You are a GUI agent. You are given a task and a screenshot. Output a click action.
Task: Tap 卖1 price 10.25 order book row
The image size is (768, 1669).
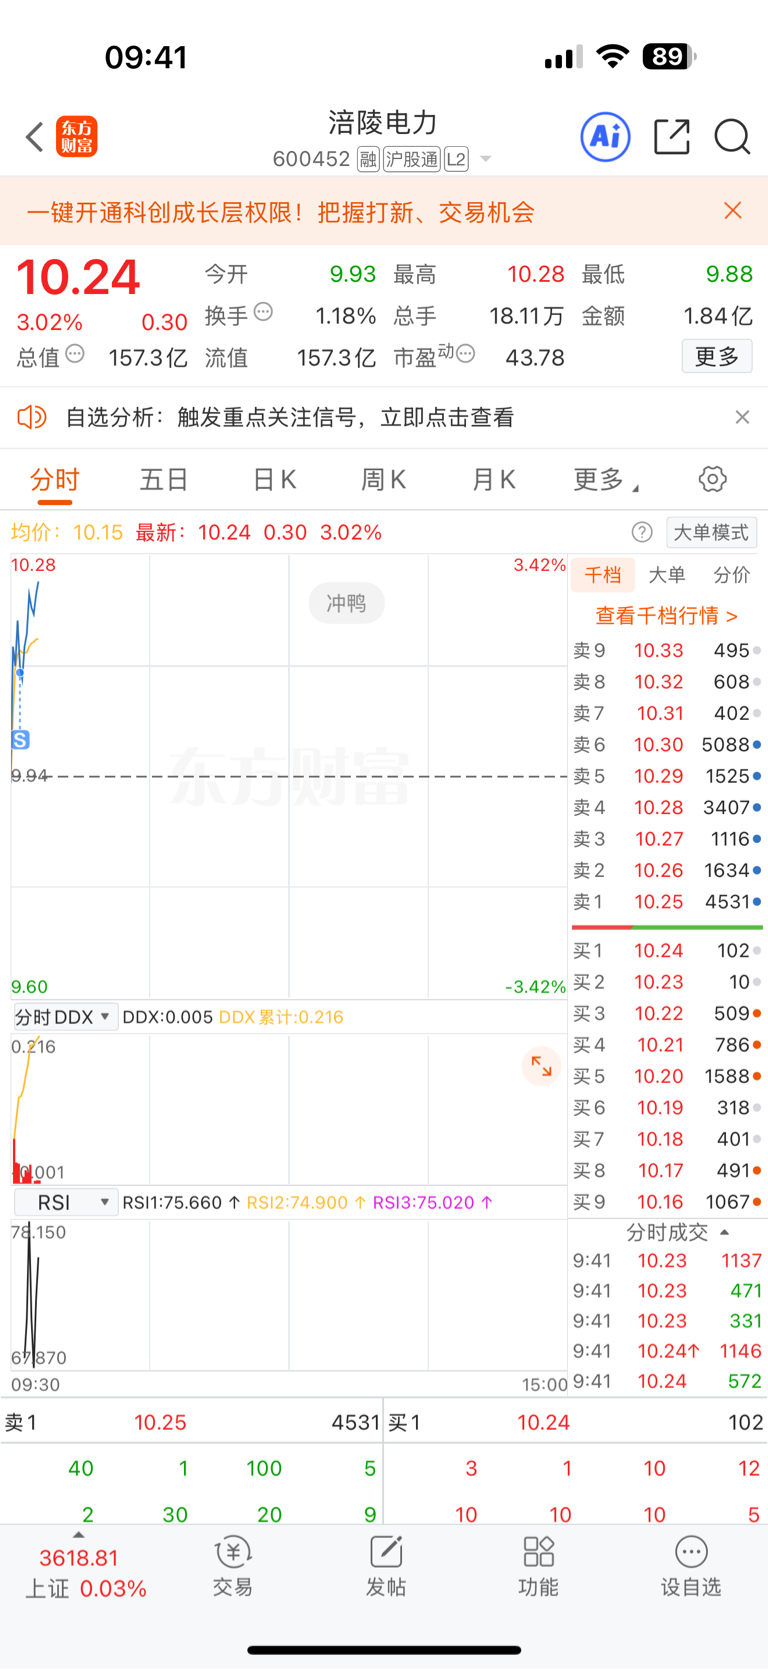pos(667,901)
